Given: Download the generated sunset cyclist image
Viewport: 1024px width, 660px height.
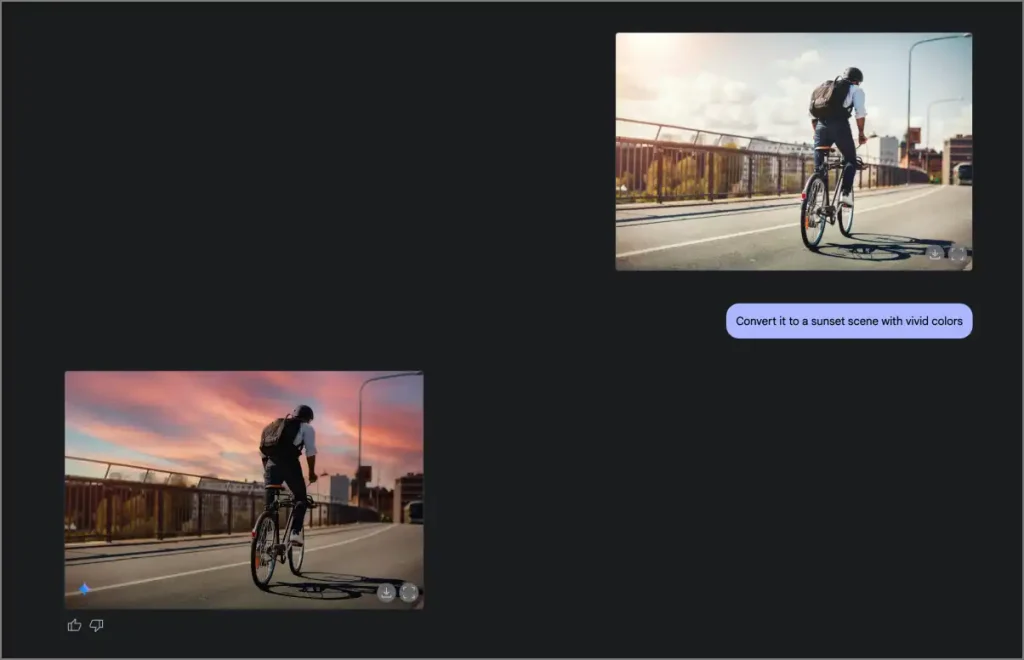Looking at the screenshot, I should (x=386, y=592).
